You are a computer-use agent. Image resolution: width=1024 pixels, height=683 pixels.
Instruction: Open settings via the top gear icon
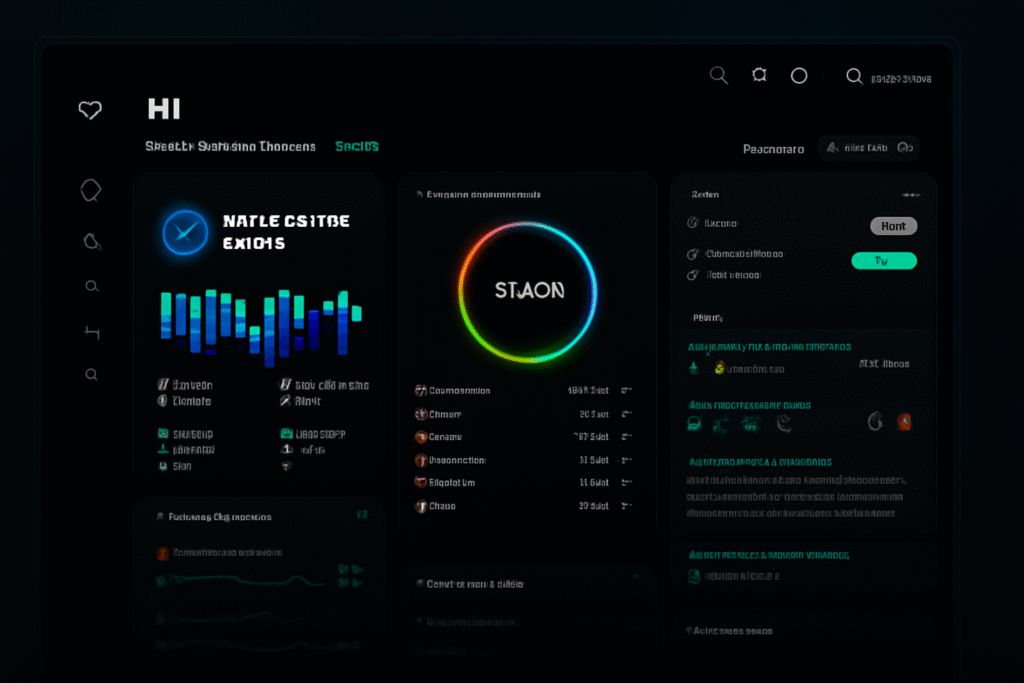click(x=759, y=76)
